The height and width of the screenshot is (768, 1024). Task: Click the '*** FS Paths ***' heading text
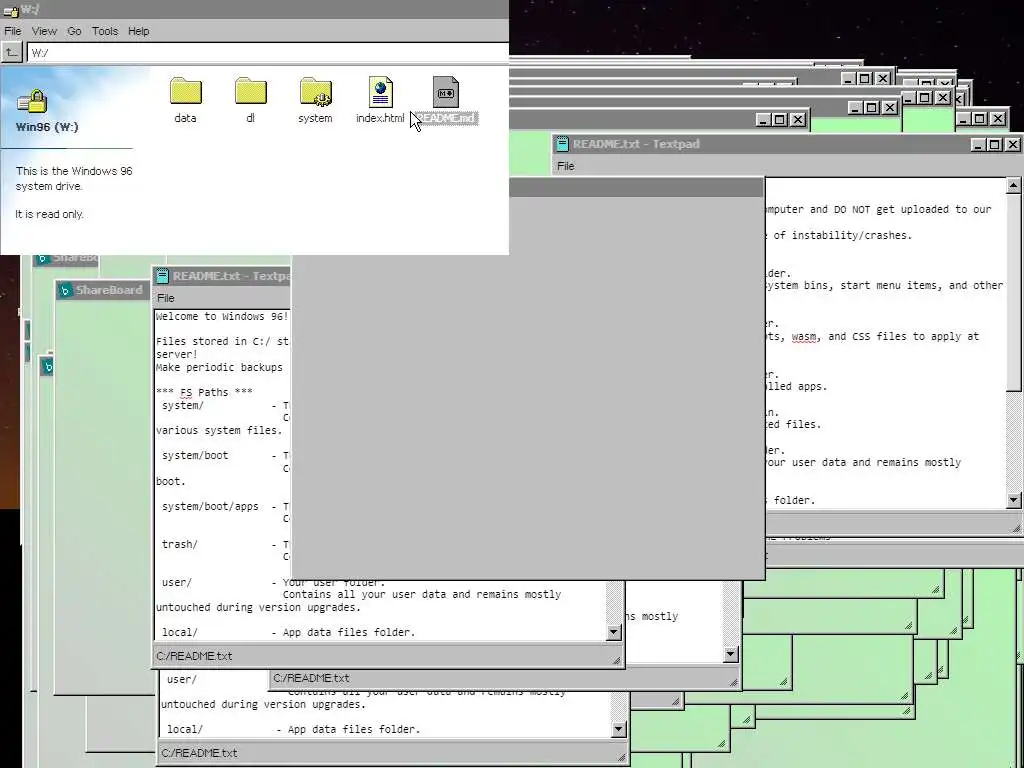[x=204, y=392]
